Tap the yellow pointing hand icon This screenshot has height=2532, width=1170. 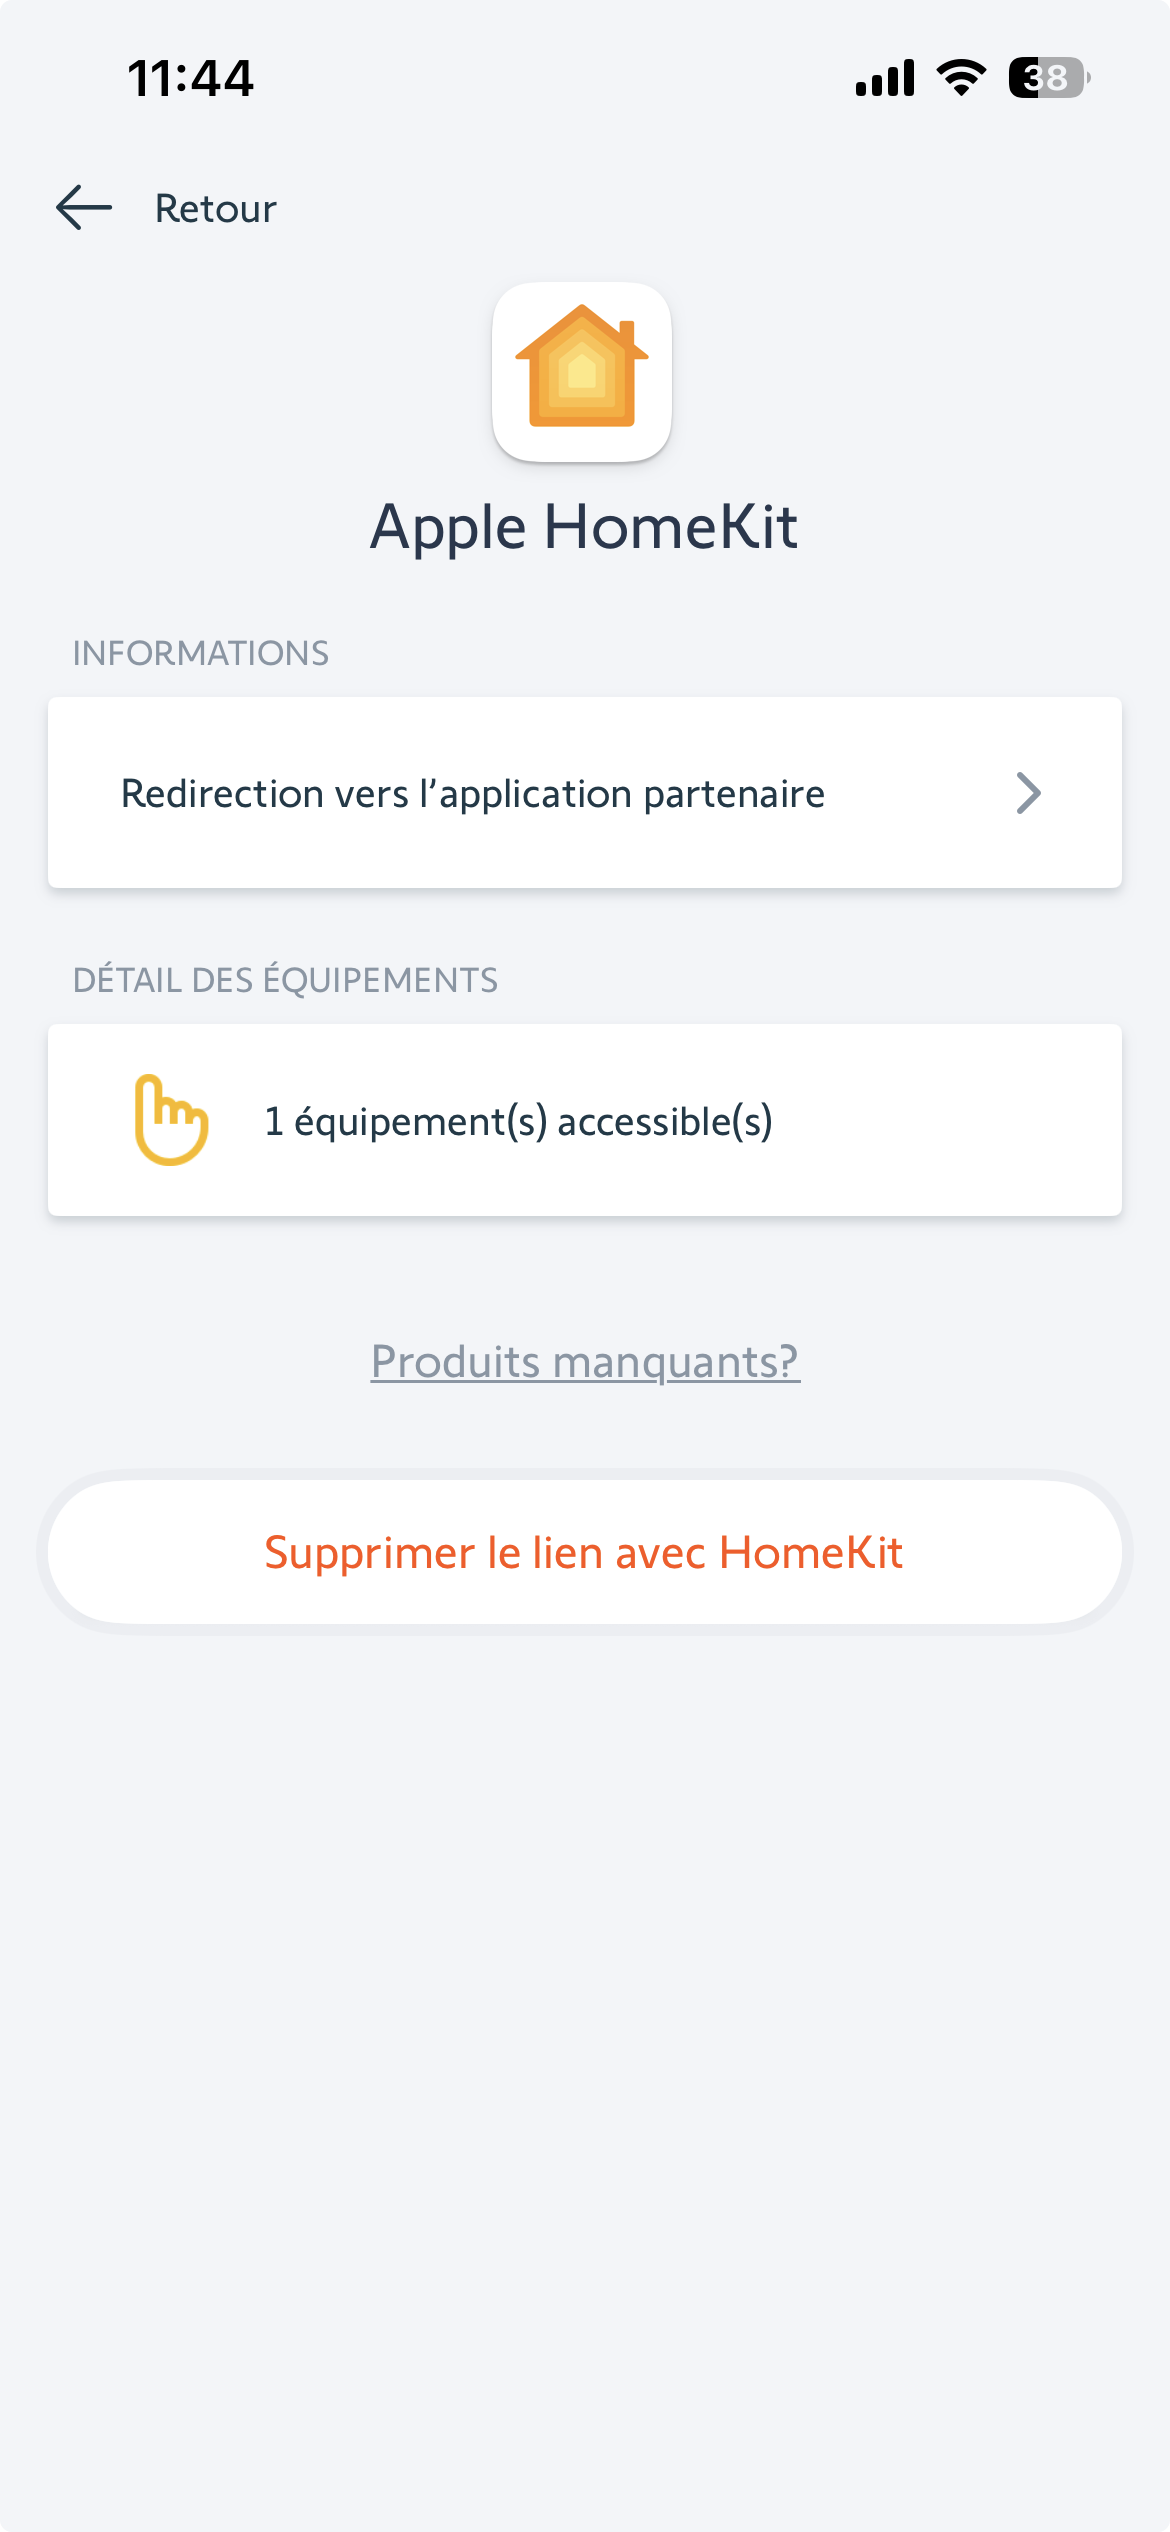171,1120
